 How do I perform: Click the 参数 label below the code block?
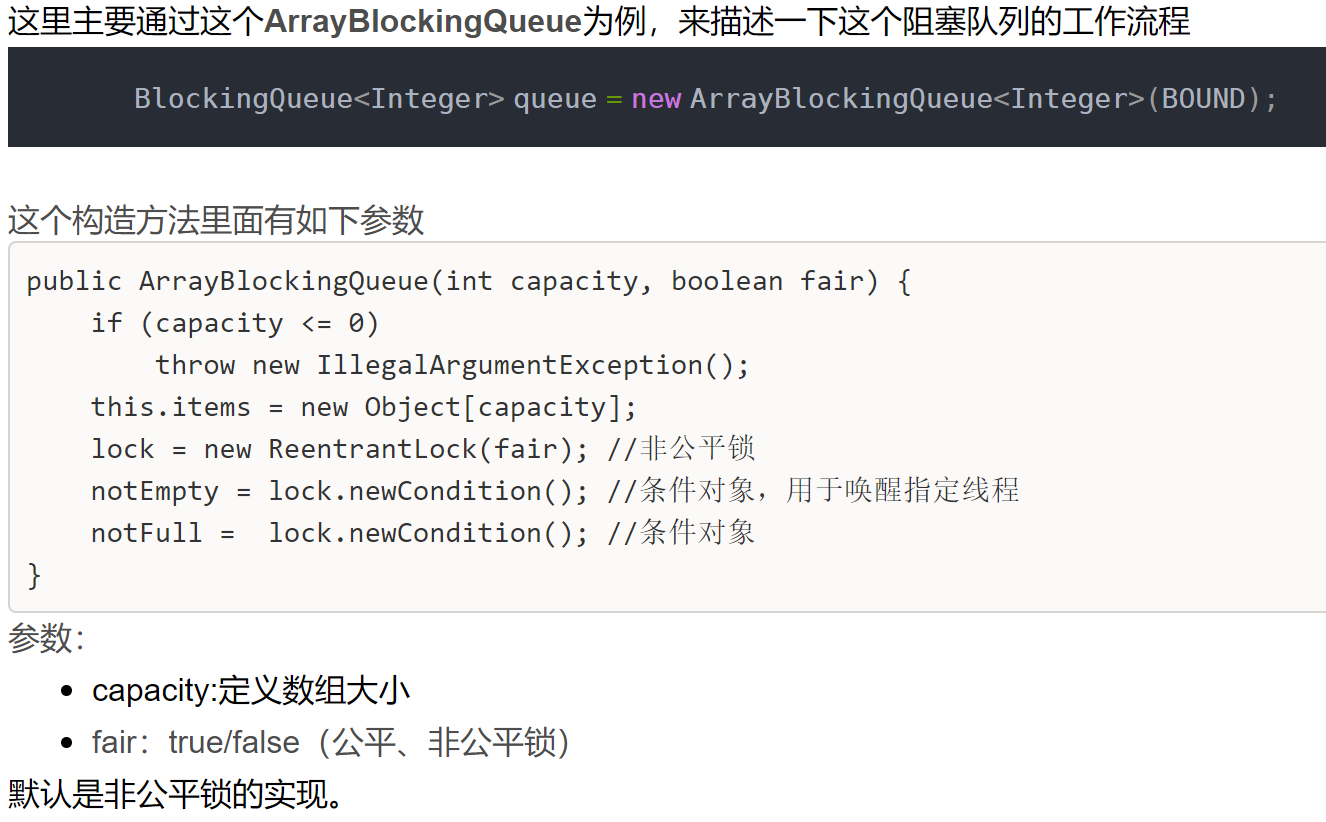pyautogui.click(x=46, y=638)
